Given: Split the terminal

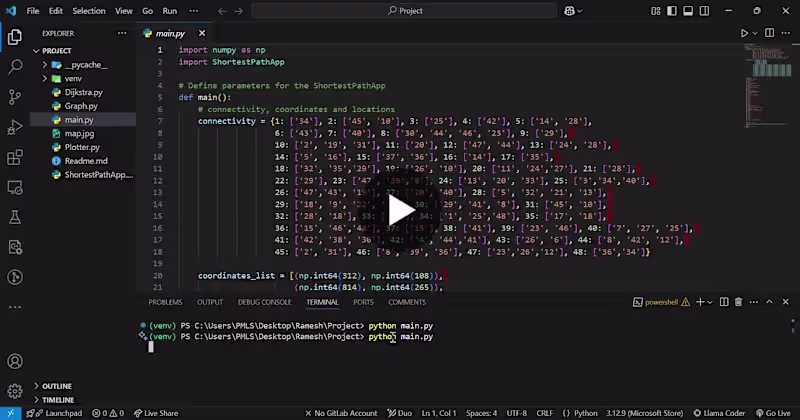Looking at the screenshot, I should tap(724, 302).
